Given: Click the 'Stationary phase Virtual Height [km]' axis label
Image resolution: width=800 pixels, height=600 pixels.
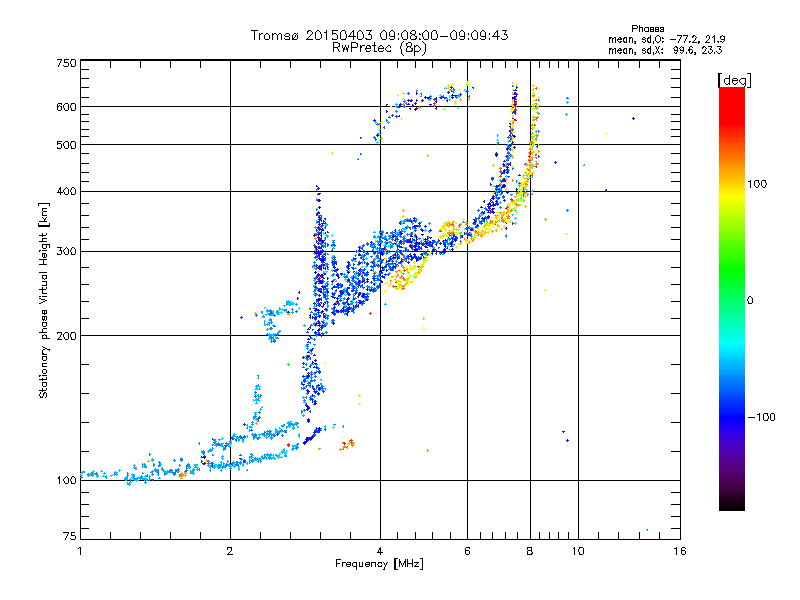Looking at the screenshot, I should coord(44,300).
